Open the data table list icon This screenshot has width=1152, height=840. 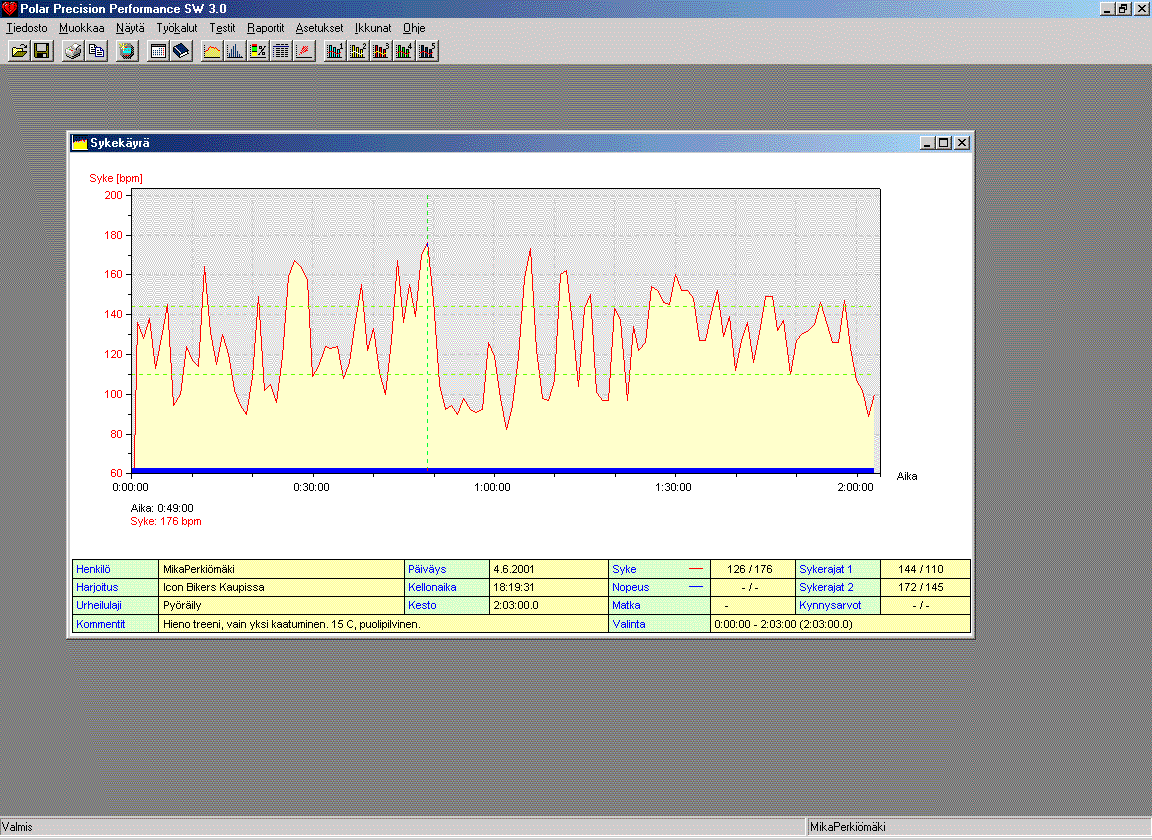pyautogui.click(x=281, y=51)
